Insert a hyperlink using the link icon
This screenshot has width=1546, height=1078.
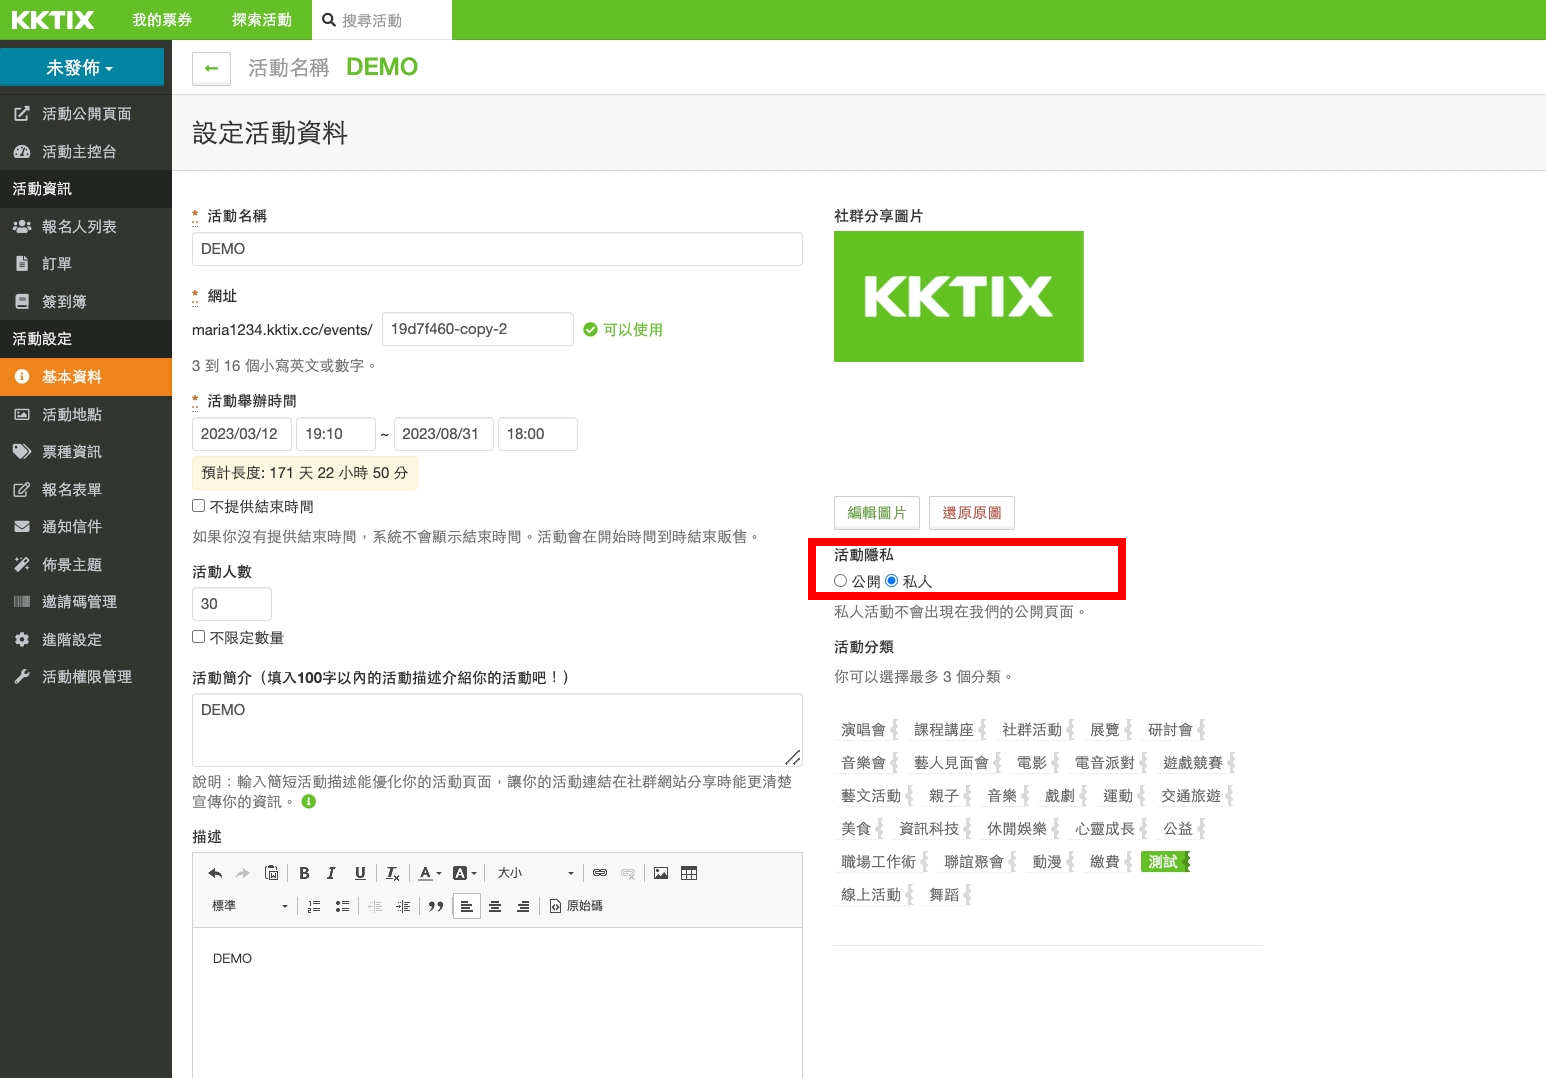600,873
